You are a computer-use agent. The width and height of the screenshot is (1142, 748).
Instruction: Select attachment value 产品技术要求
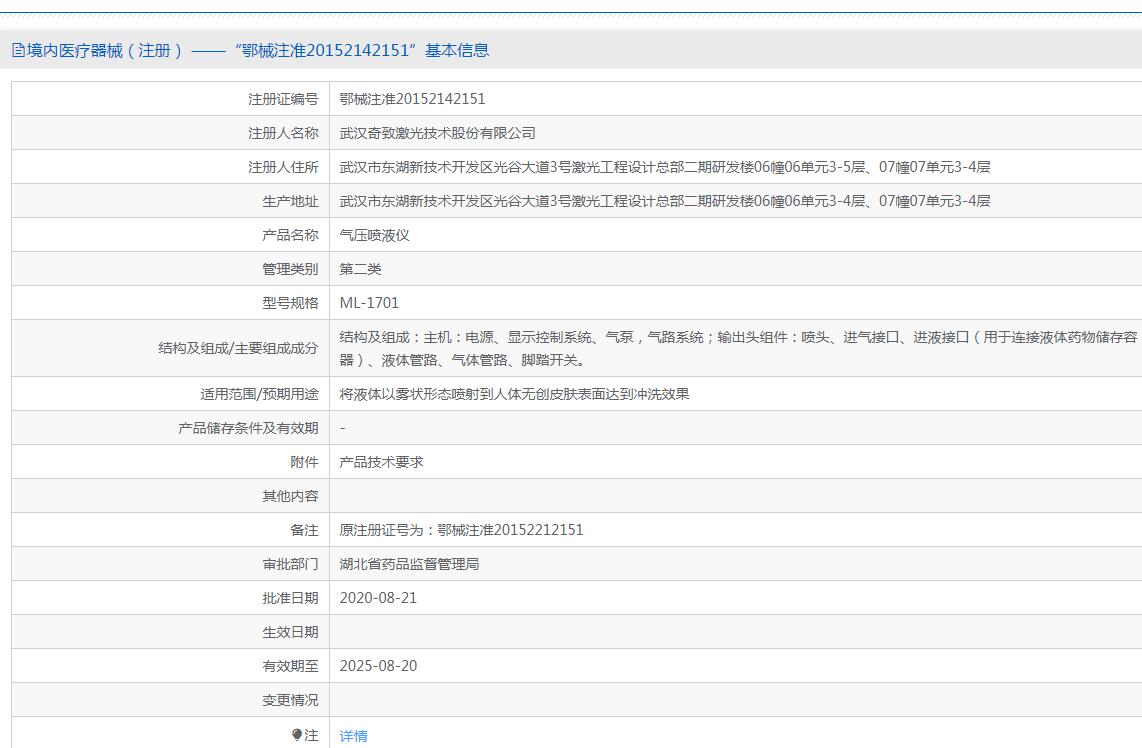coord(382,462)
